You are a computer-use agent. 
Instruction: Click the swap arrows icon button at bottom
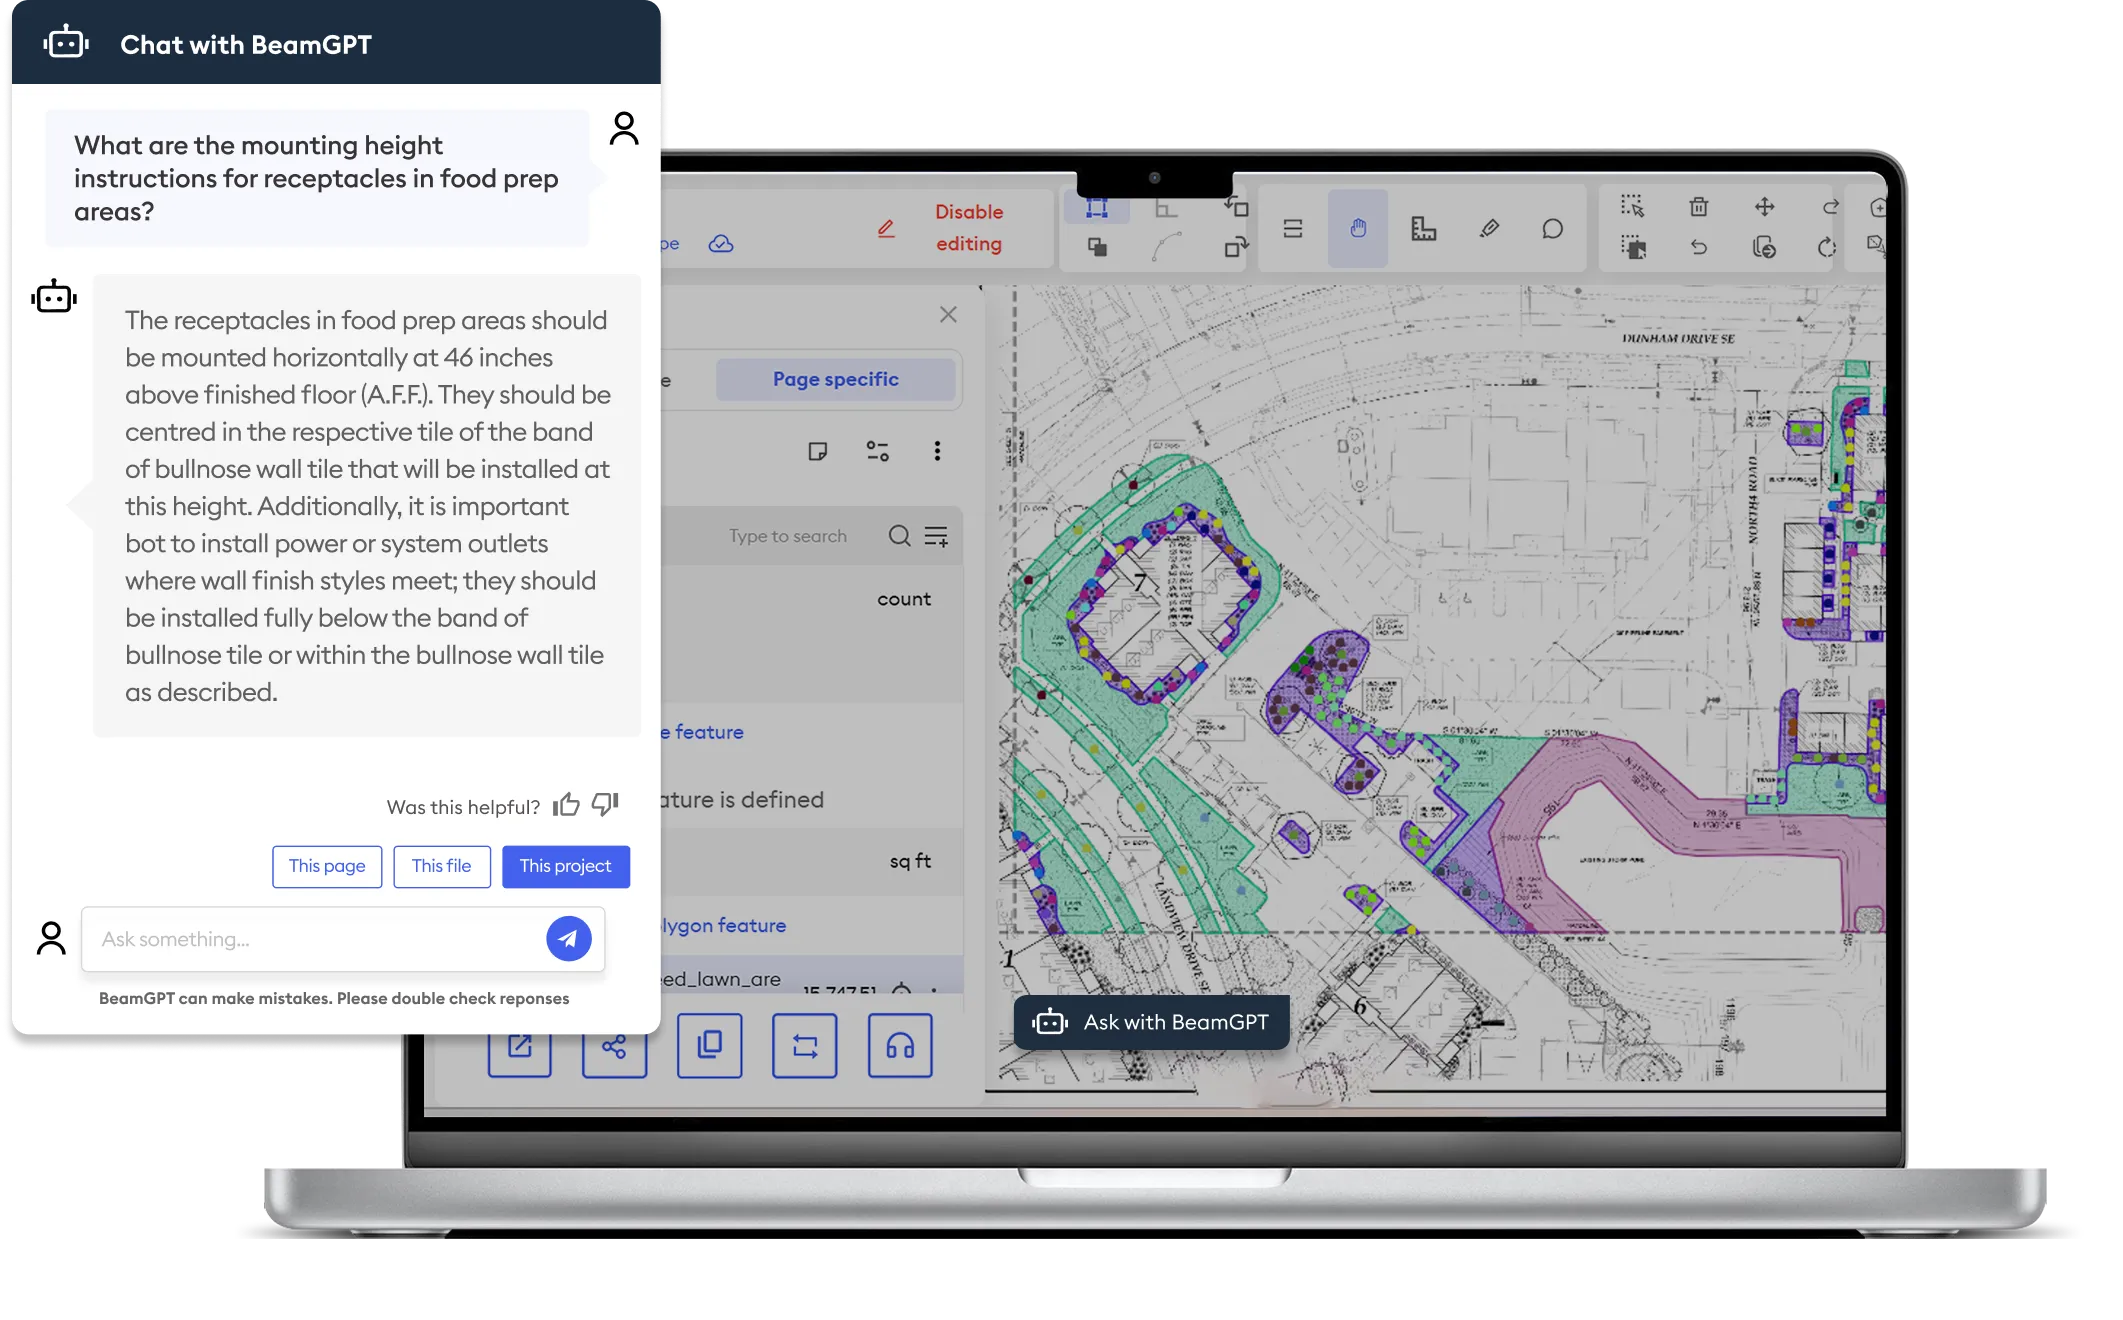coord(805,1046)
